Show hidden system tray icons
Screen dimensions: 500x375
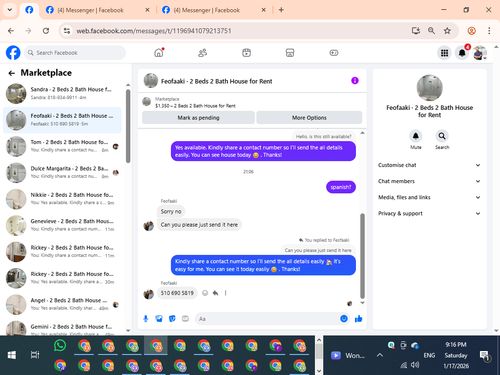pos(380,355)
